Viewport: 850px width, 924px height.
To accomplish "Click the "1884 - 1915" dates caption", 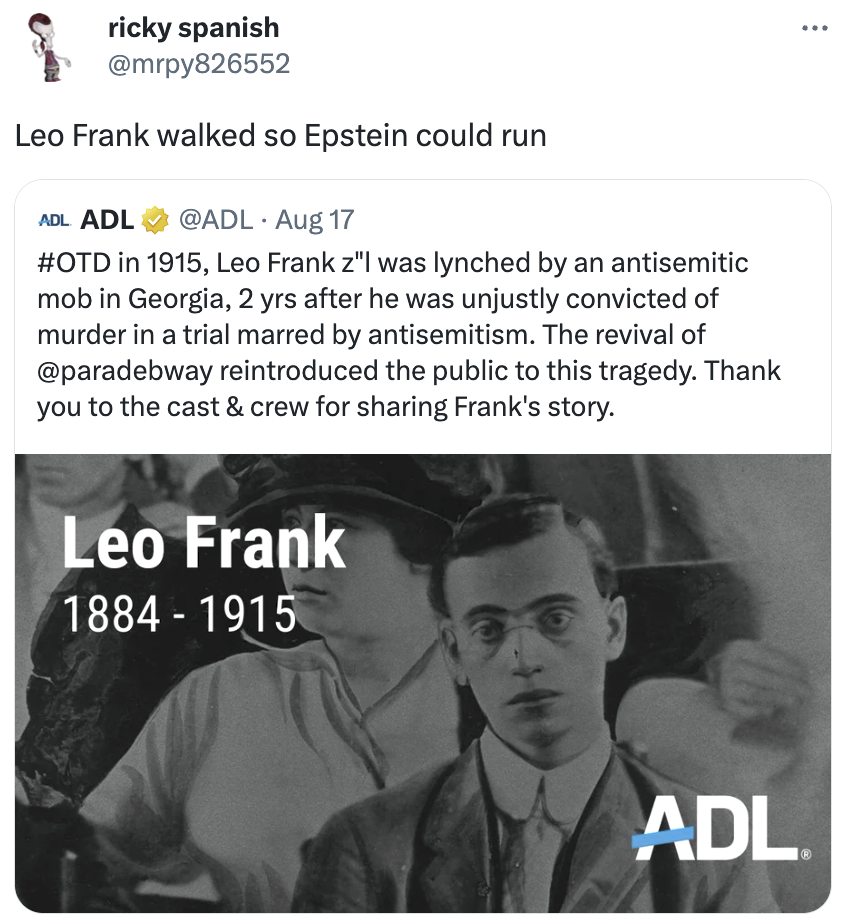I will tap(180, 613).
